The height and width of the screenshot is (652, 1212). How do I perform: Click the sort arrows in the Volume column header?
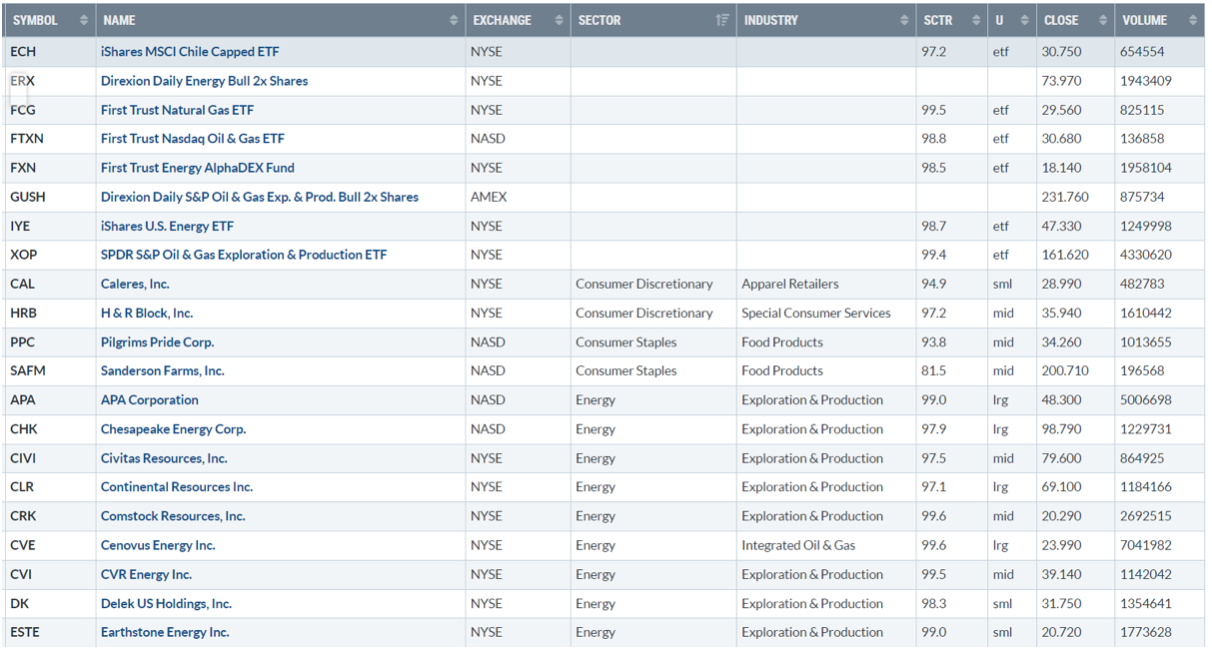1192,20
